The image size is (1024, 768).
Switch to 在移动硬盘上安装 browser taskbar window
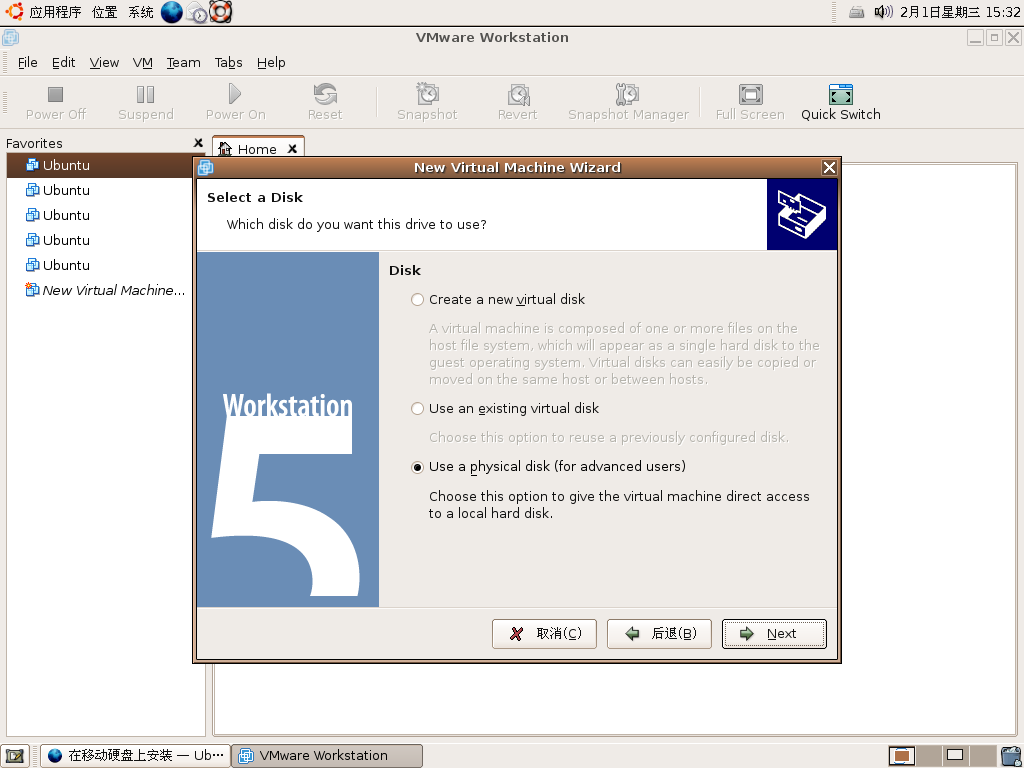click(135, 756)
